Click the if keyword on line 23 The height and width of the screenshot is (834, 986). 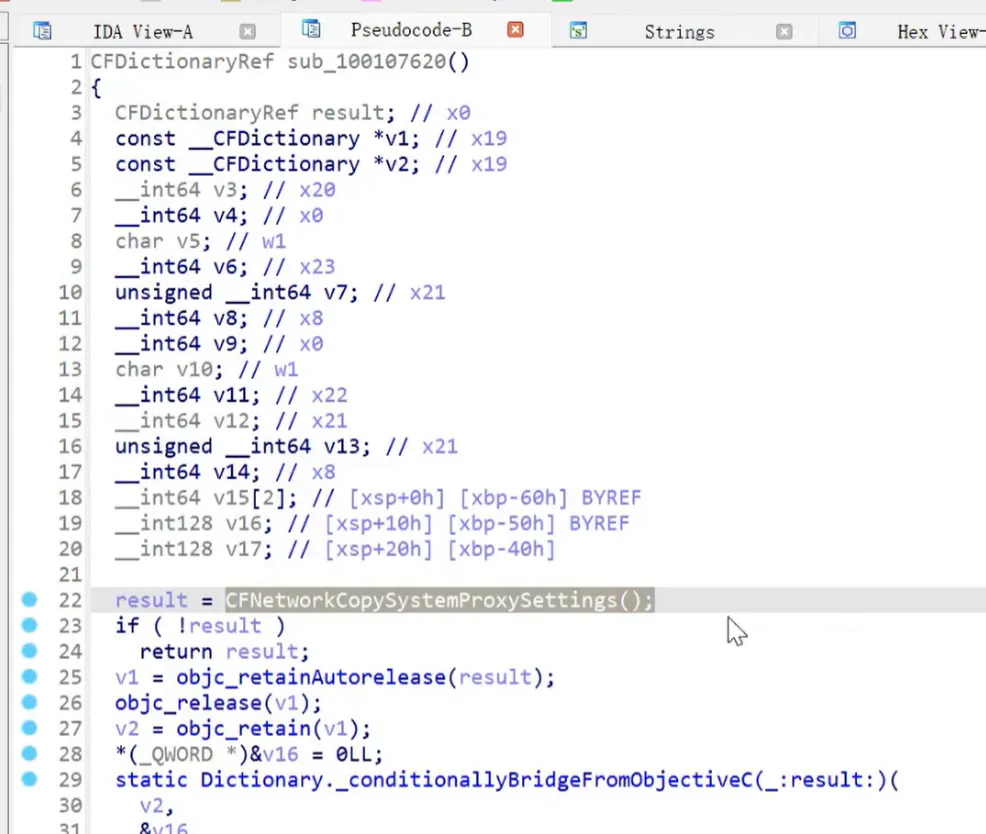point(127,626)
